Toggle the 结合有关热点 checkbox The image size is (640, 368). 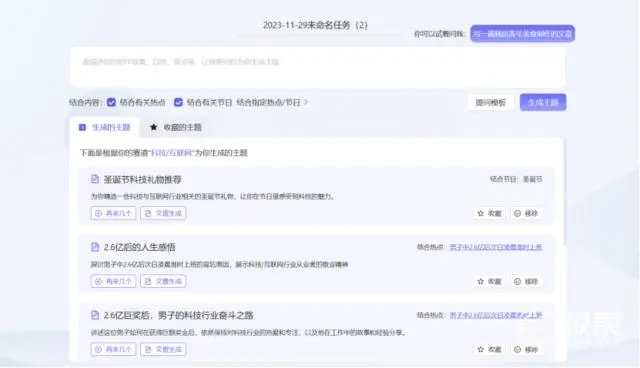point(111,102)
